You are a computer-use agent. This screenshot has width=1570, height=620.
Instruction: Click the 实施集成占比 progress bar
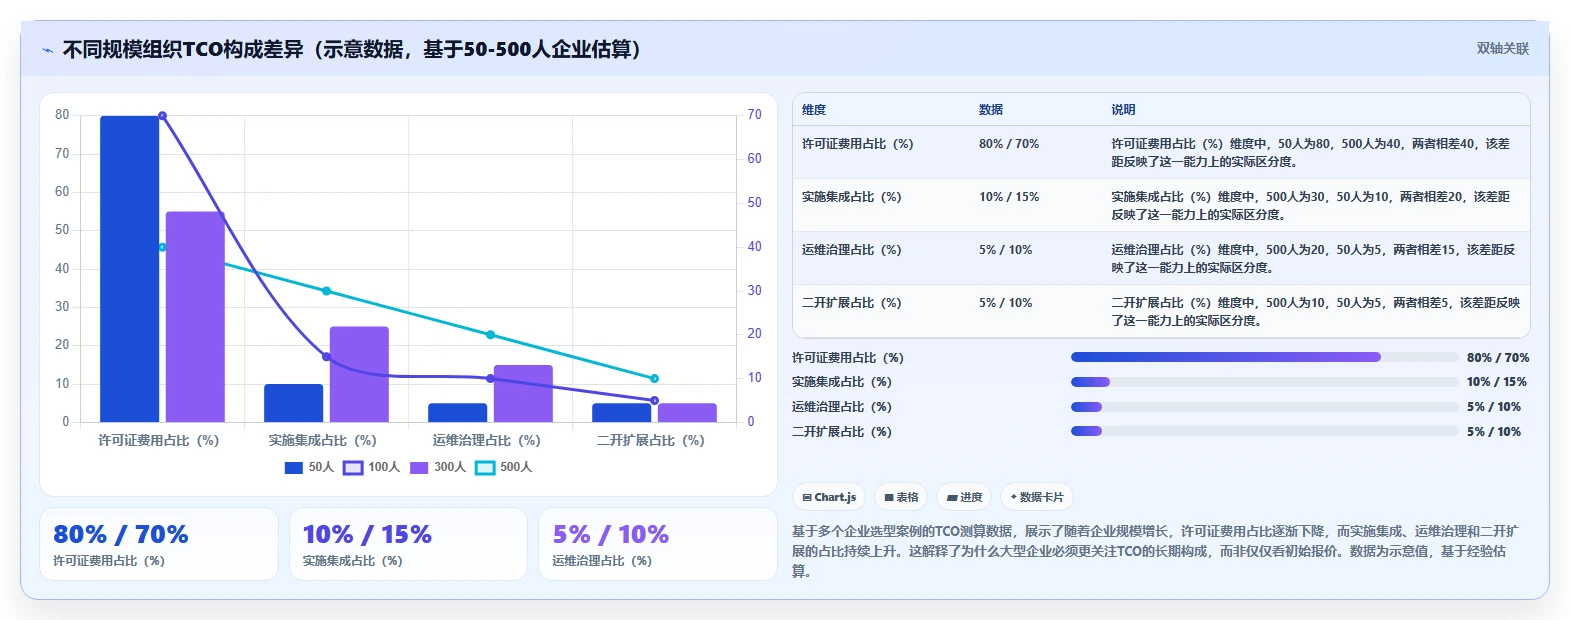point(1264,382)
